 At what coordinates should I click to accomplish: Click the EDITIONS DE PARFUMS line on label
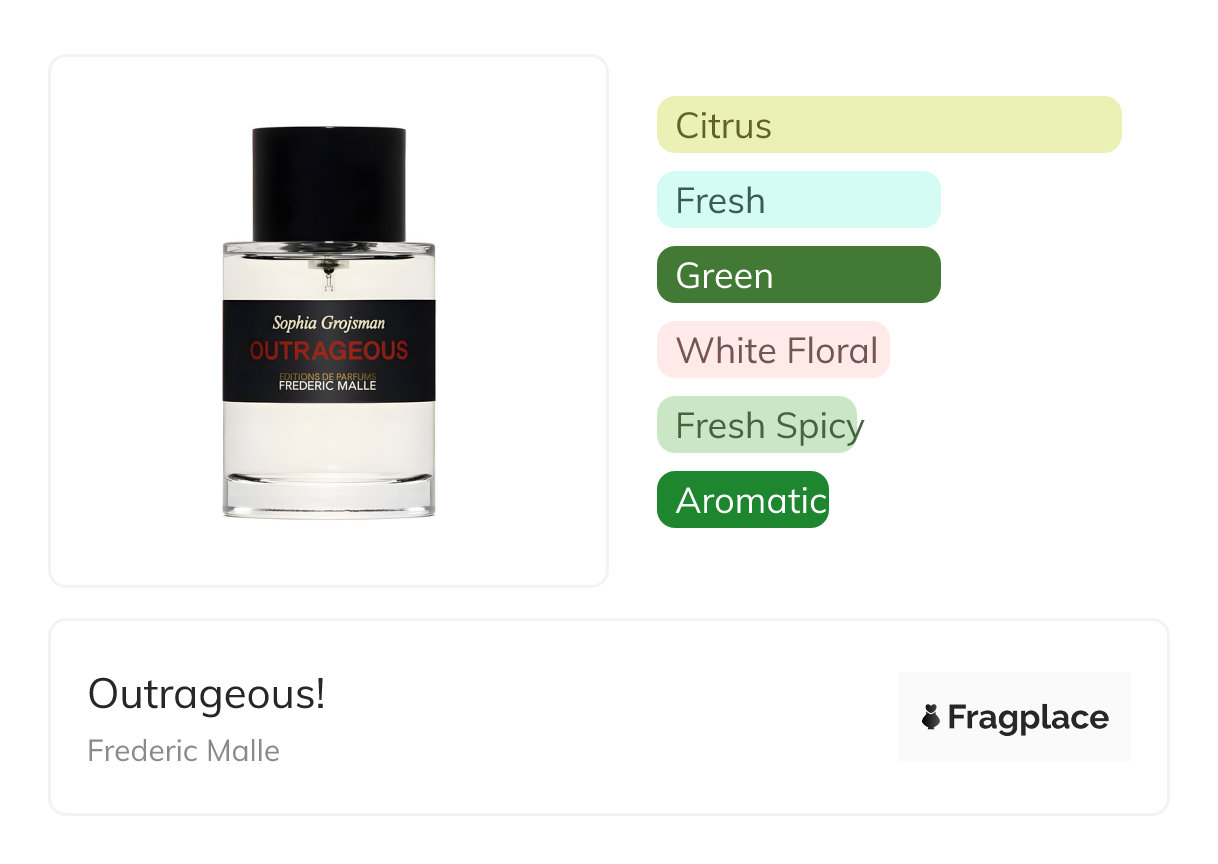coord(329,374)
